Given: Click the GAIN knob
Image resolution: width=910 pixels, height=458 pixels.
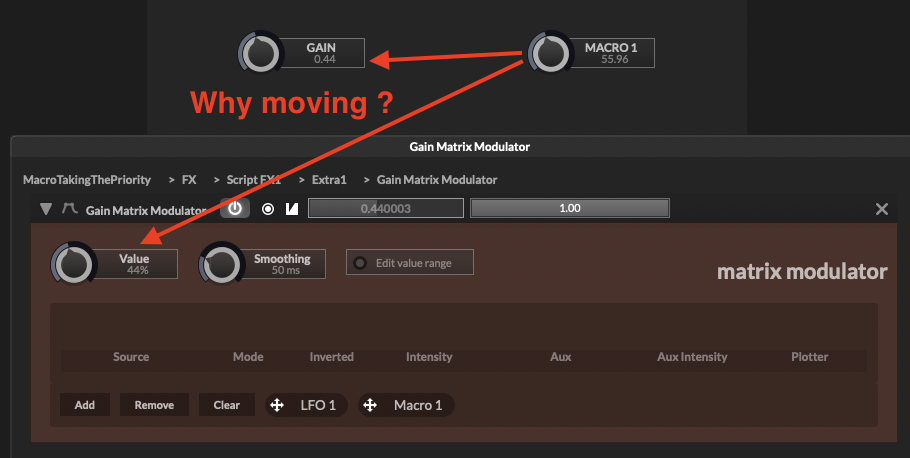Looking at the screenshot, I should (260, 53).
